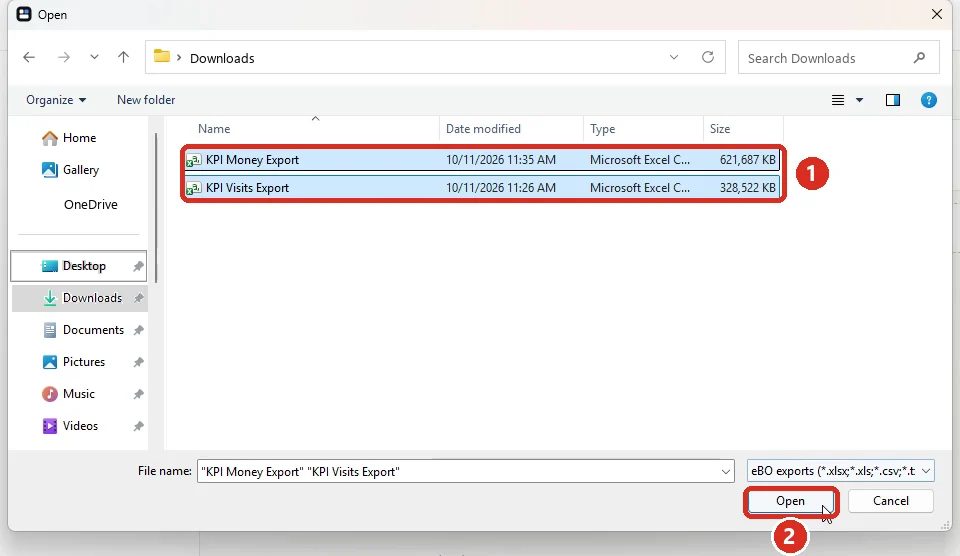Go forward using the right arrow
Image resolution: width=960 pixels, height=556 pixels.
pyautogui.click(x=64, y=58)
